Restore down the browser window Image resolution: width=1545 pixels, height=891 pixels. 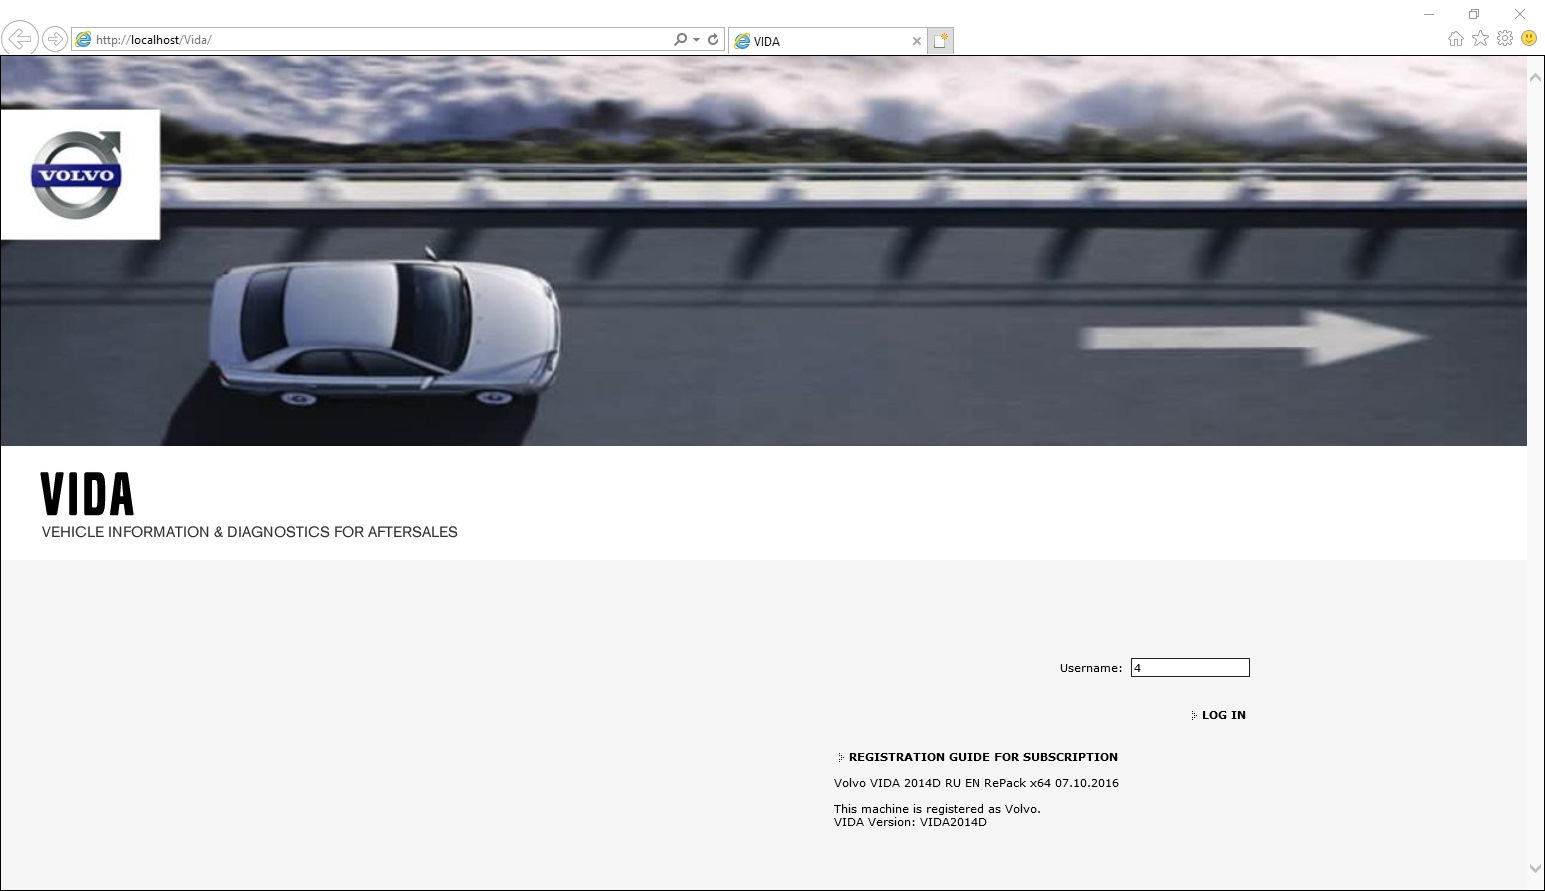pyautogui.click(x=1474, y=14)
